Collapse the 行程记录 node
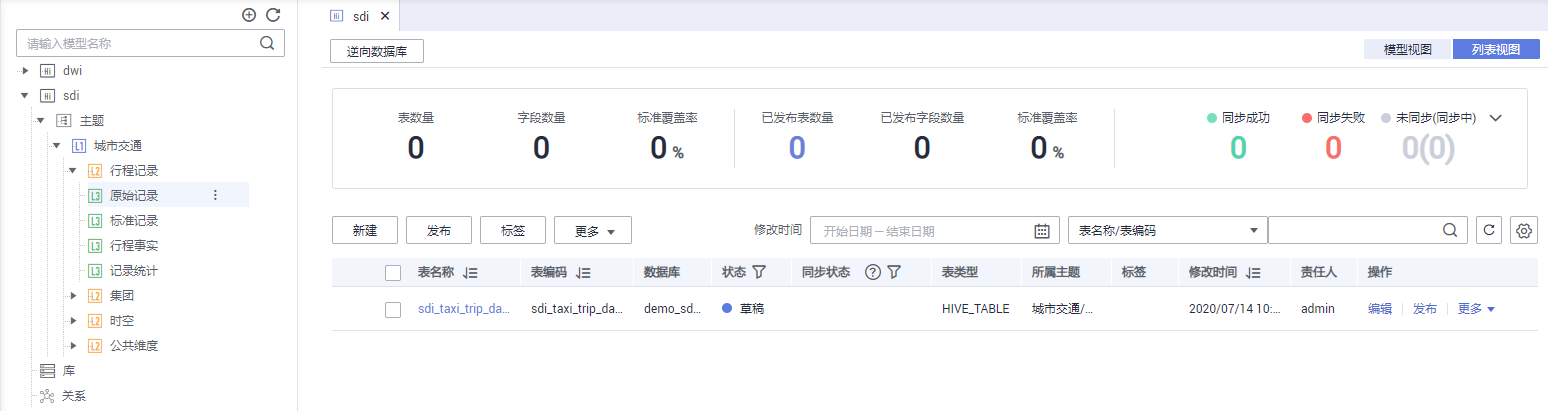This screenshot has width=1548, height=411. 73,171
